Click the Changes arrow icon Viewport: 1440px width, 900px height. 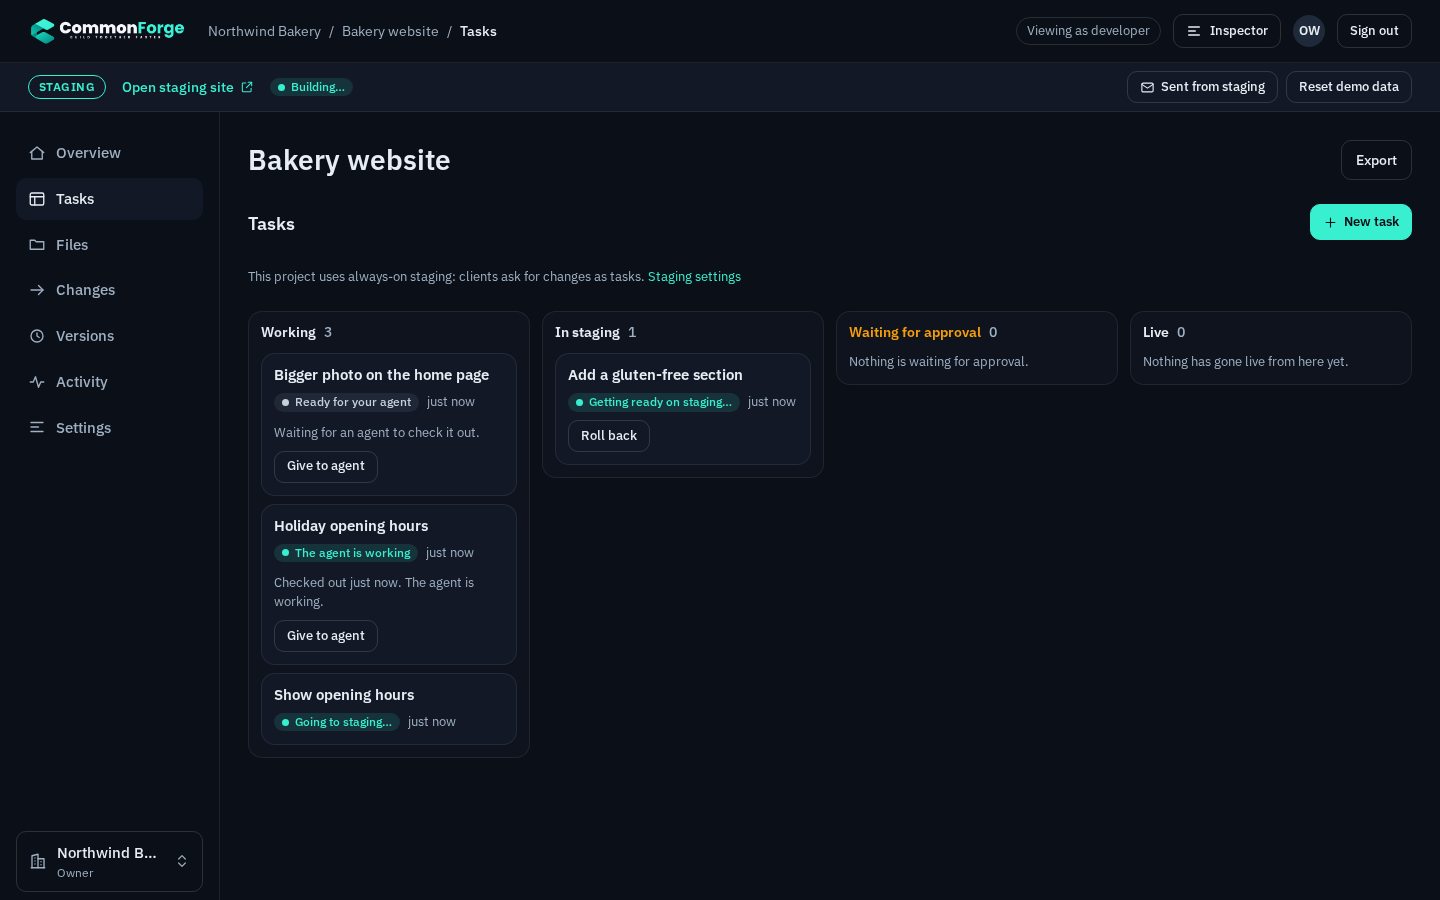pyautogui.click(x=37, y=290)
